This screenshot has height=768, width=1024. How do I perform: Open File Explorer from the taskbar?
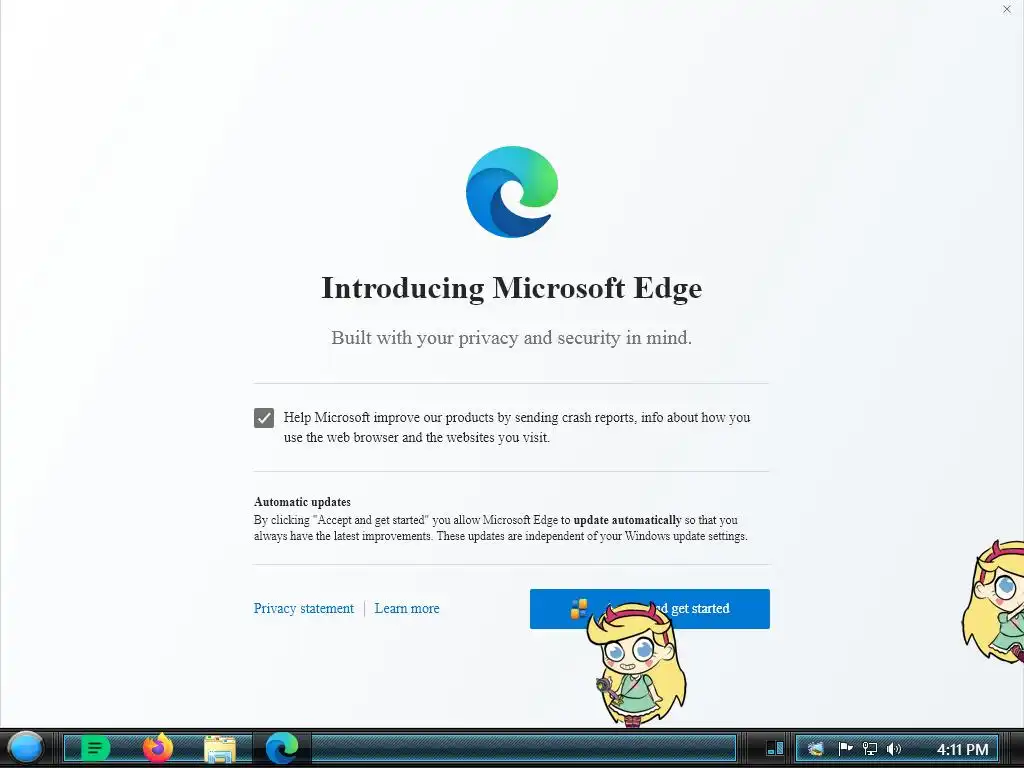coord(219,749)
